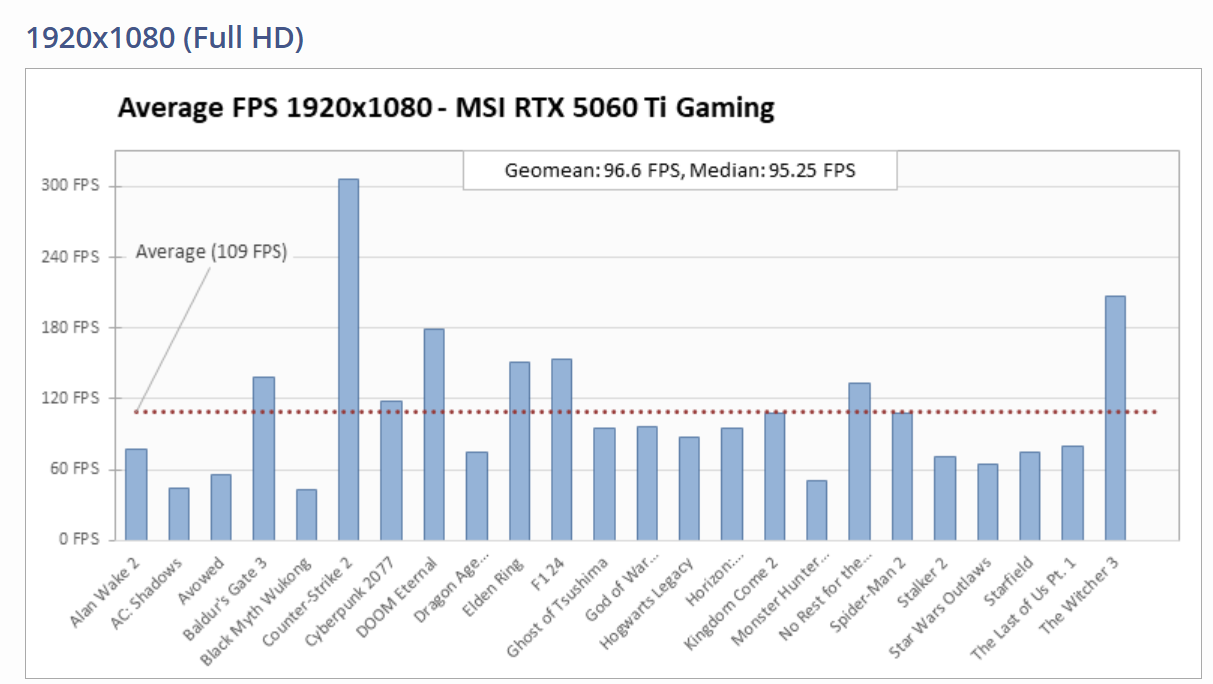The height and width of the screenshot is (684, 1213).
Task: Select the No Rest for the... bar
Action: [859, 462]
